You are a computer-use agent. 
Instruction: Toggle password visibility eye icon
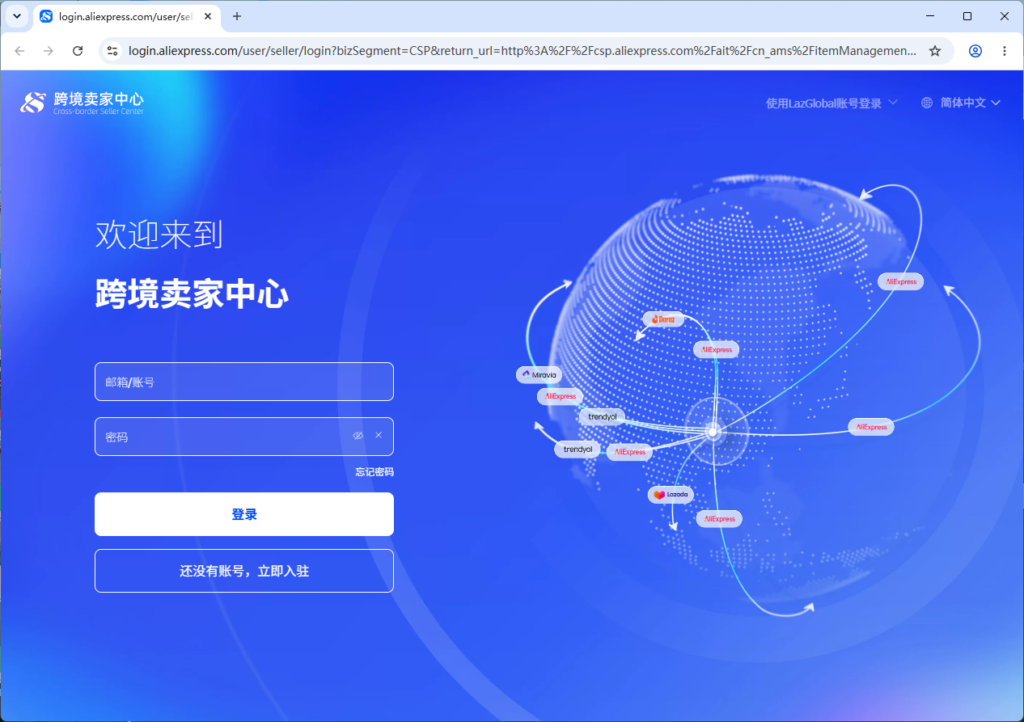tap(358, 435)
